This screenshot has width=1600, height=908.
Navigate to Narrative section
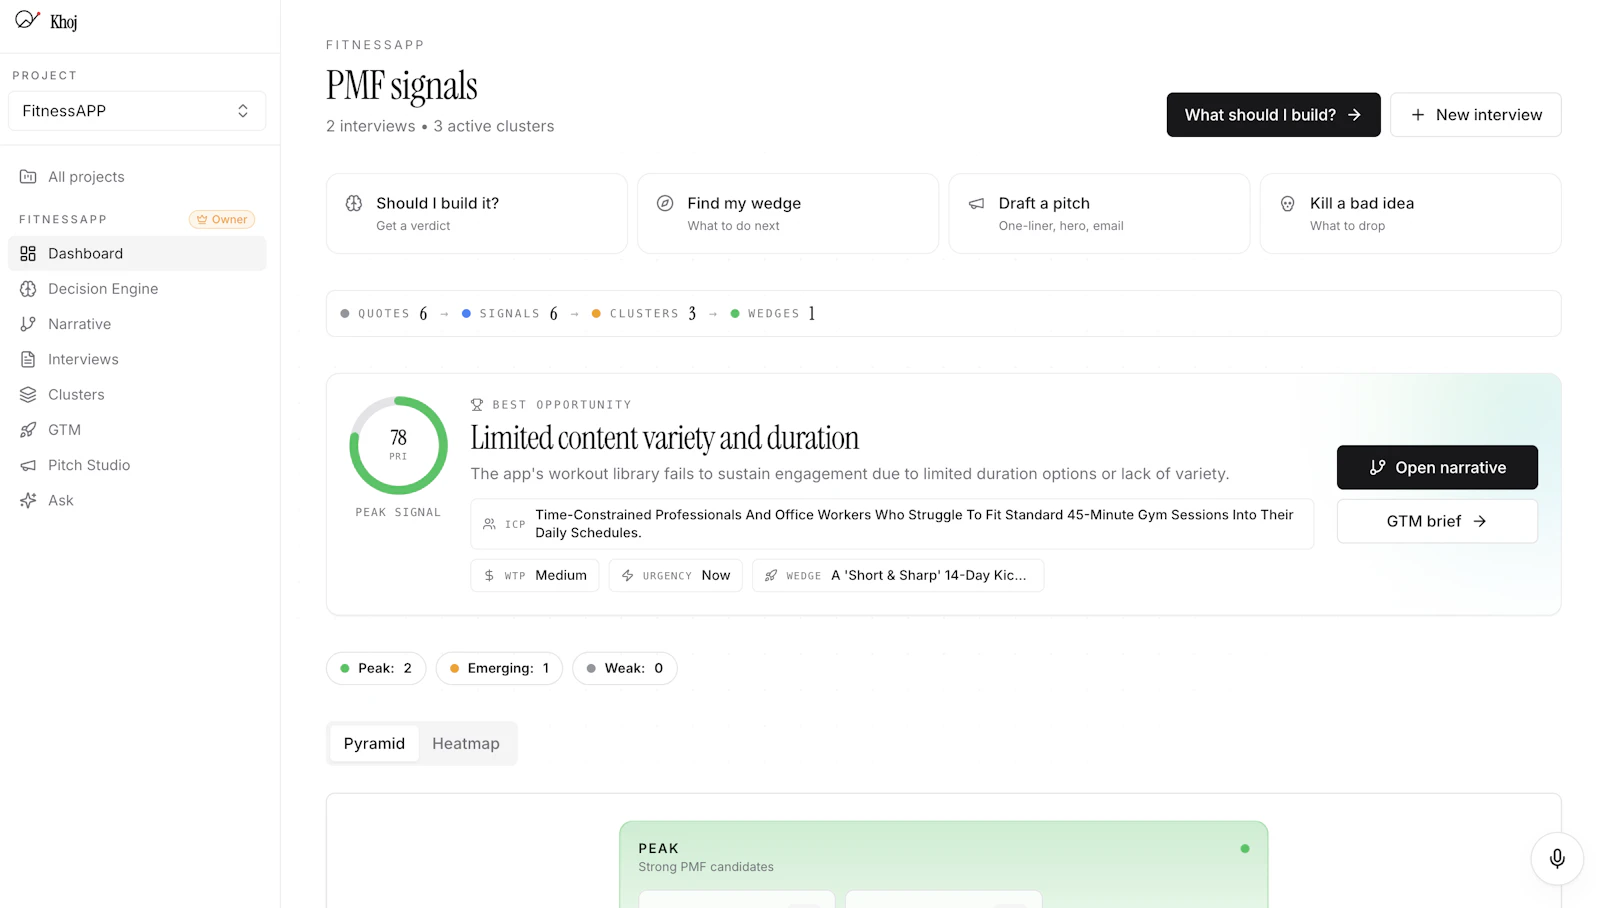pos(137,324)
